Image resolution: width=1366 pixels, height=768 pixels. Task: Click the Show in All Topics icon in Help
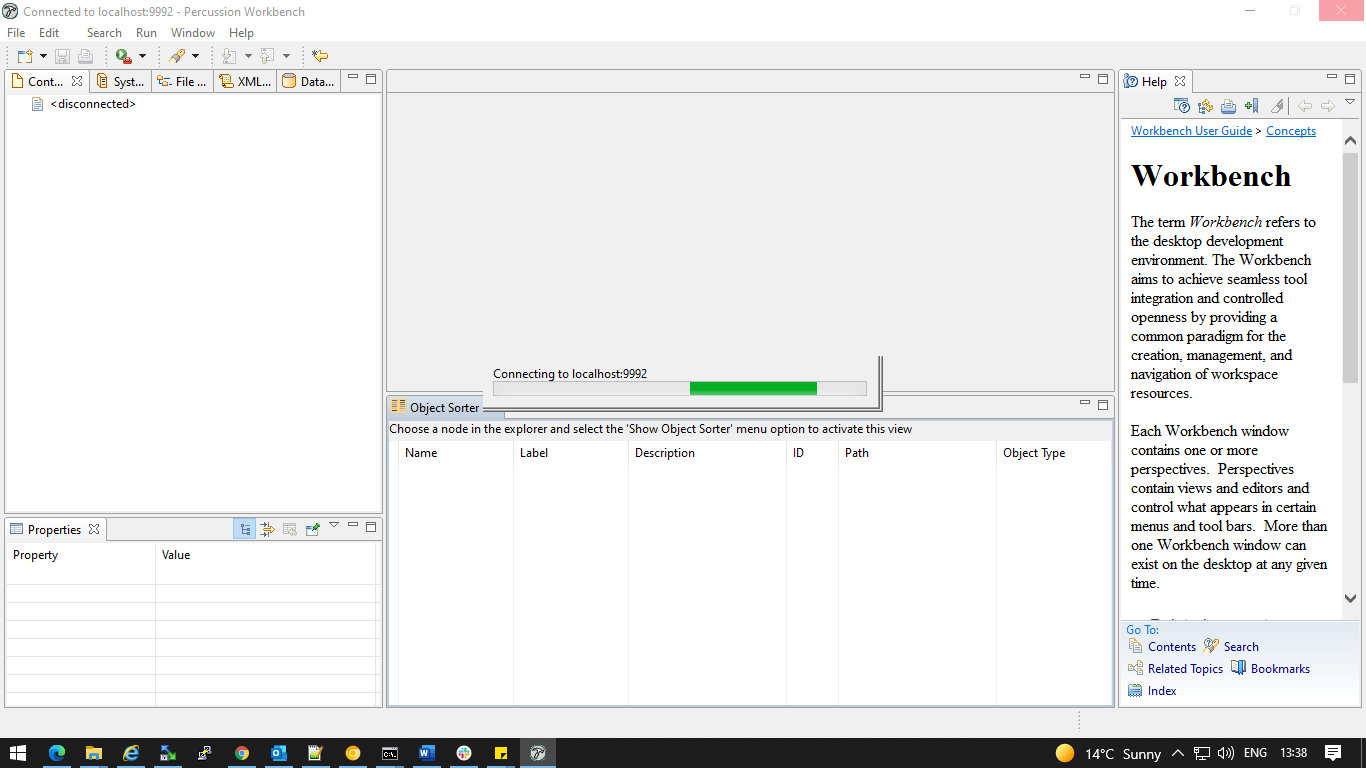1181,106
